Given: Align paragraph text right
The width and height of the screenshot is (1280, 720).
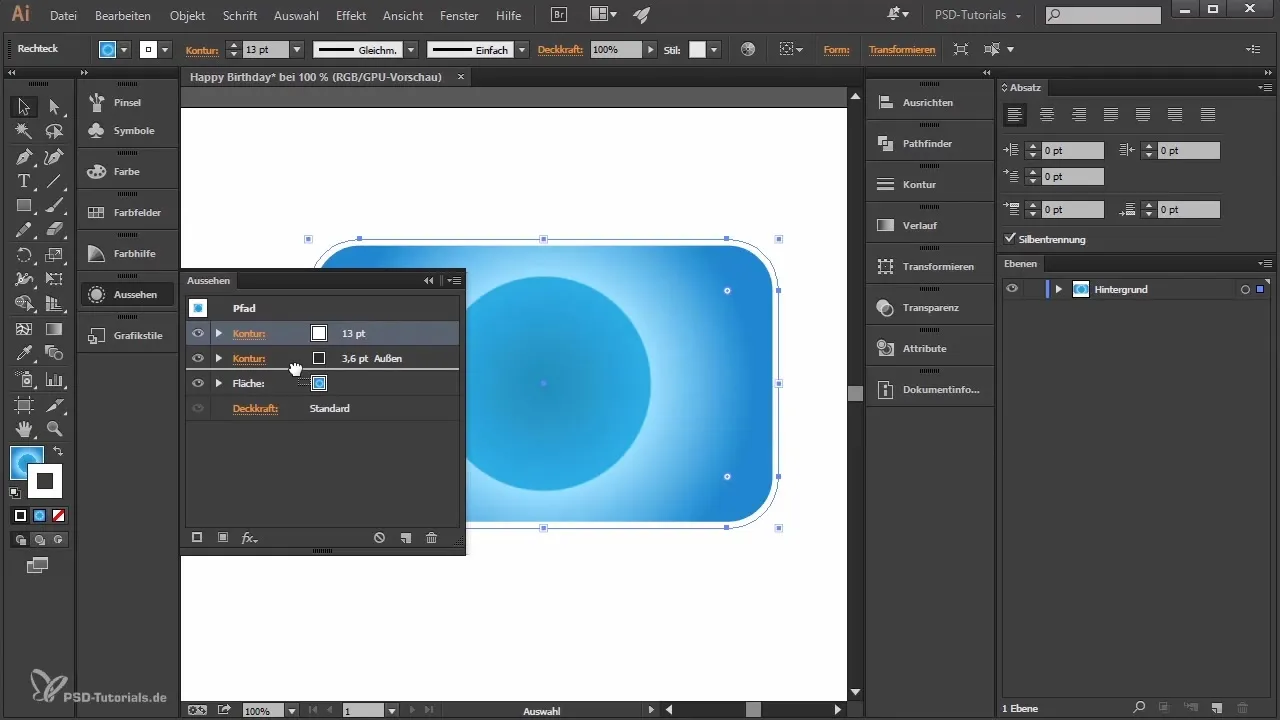Looking at the screenshot, I should tap(1079, 115).
